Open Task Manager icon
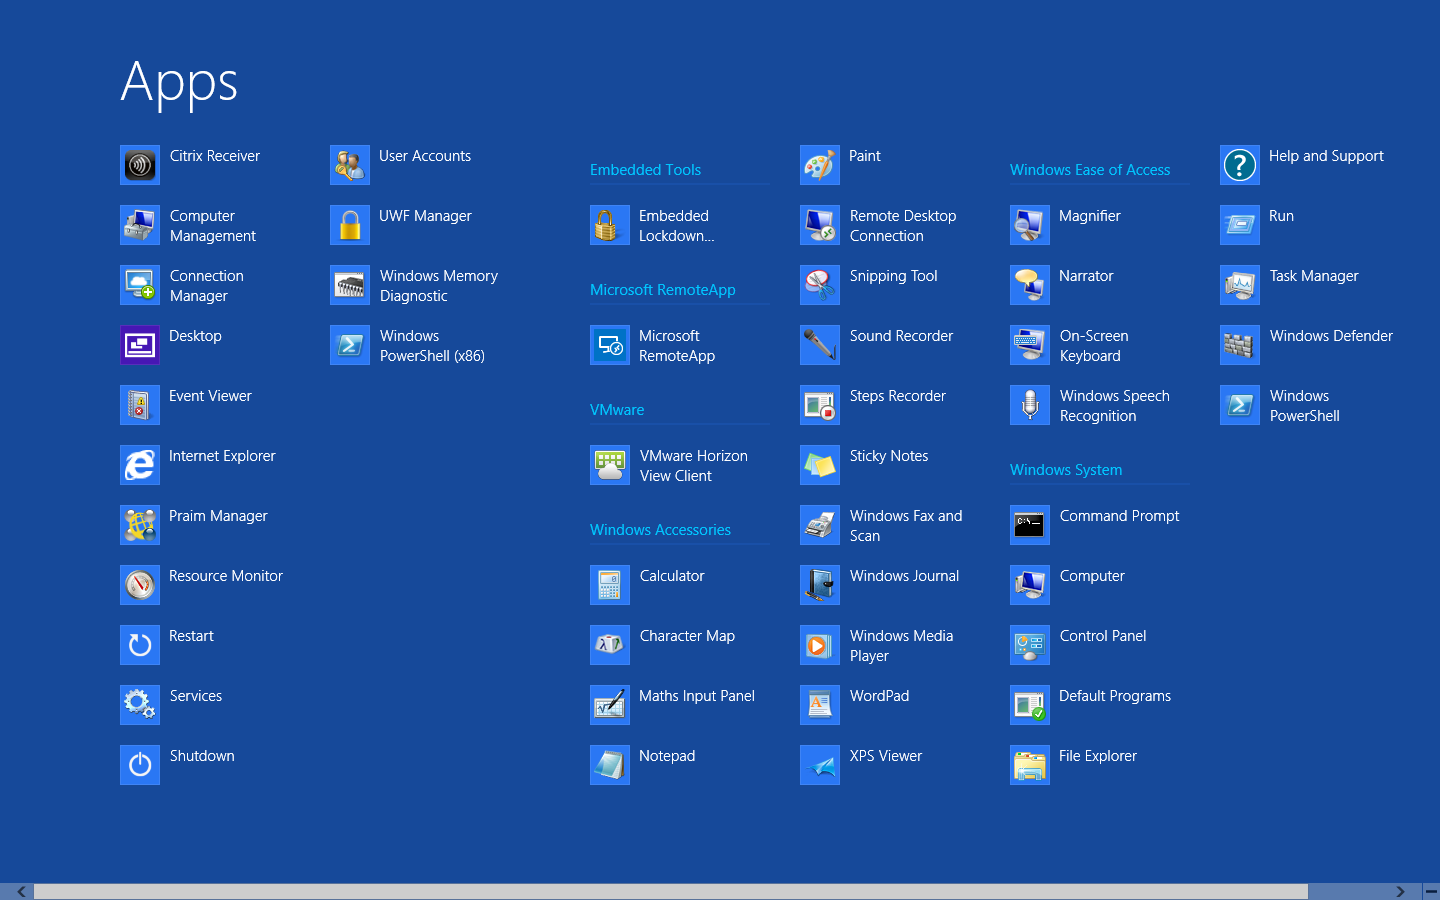Screen dimensions: 1440x900 1240,285
